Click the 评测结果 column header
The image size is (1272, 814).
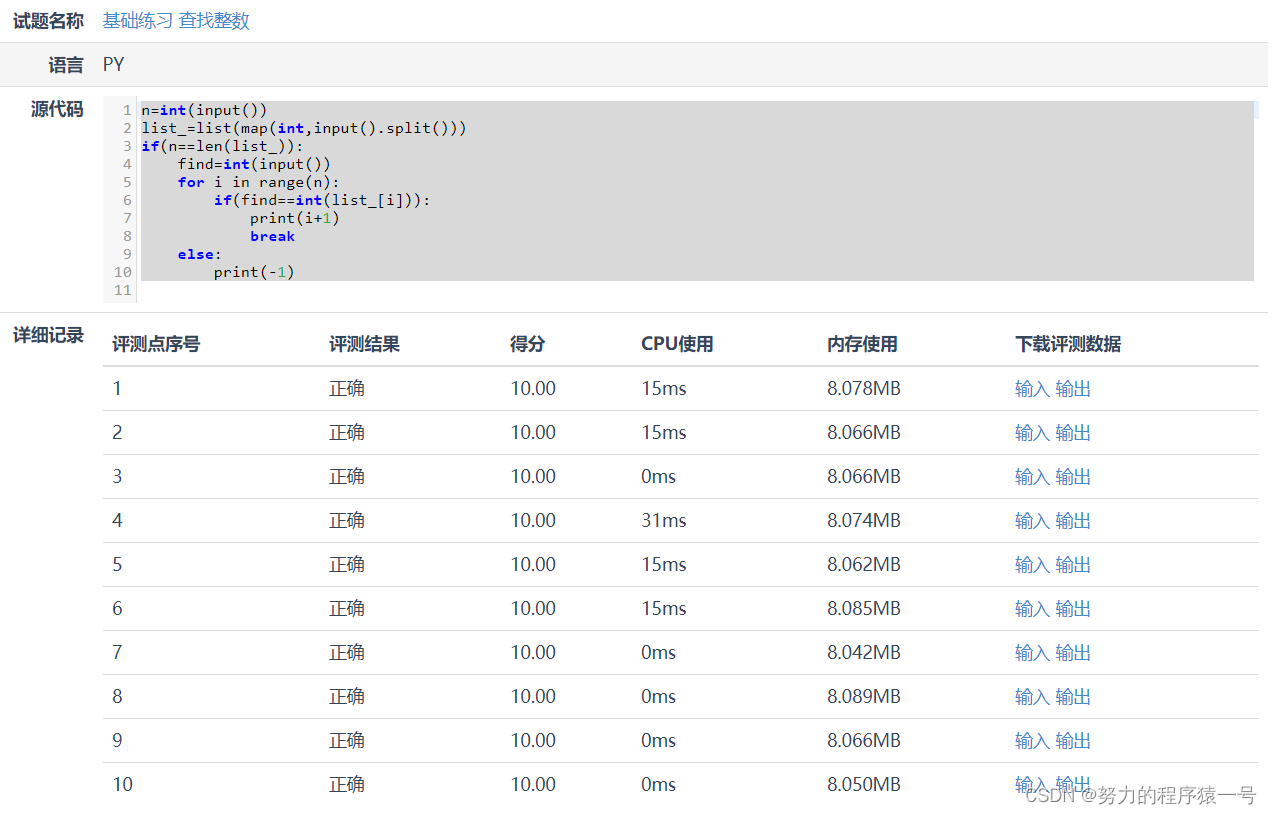[364, 344]
